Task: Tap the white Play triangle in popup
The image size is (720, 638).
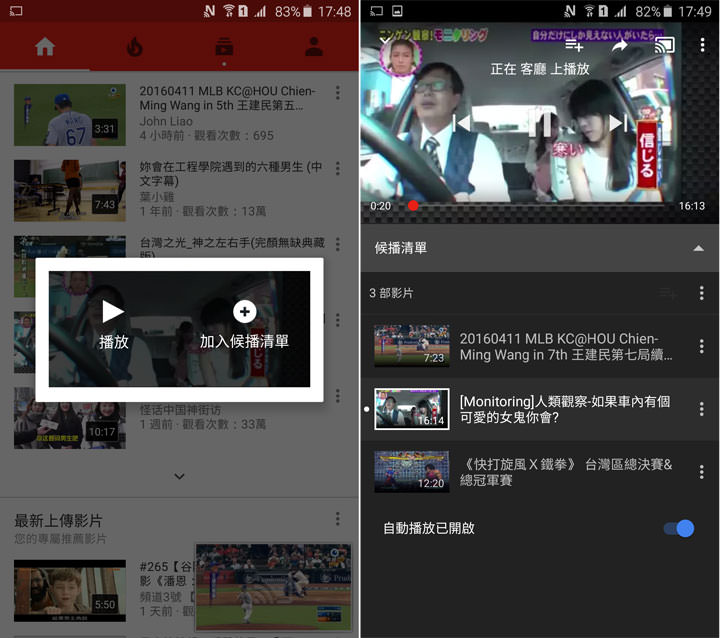Action: pos(112,311)
